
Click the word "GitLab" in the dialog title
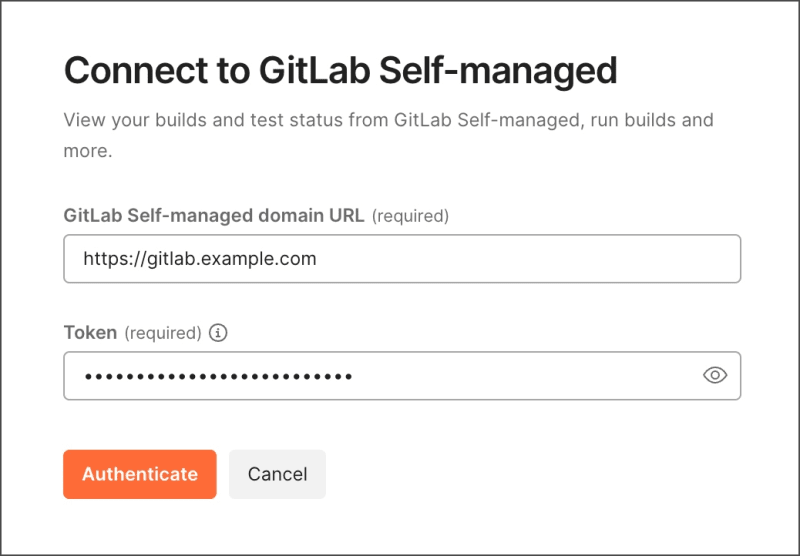[x=306, y=71]
